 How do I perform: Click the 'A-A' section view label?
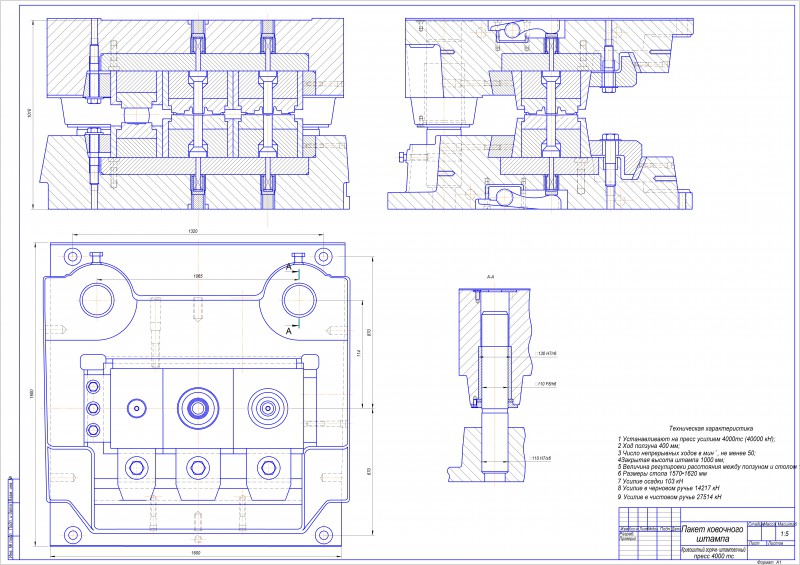(491, 277)
